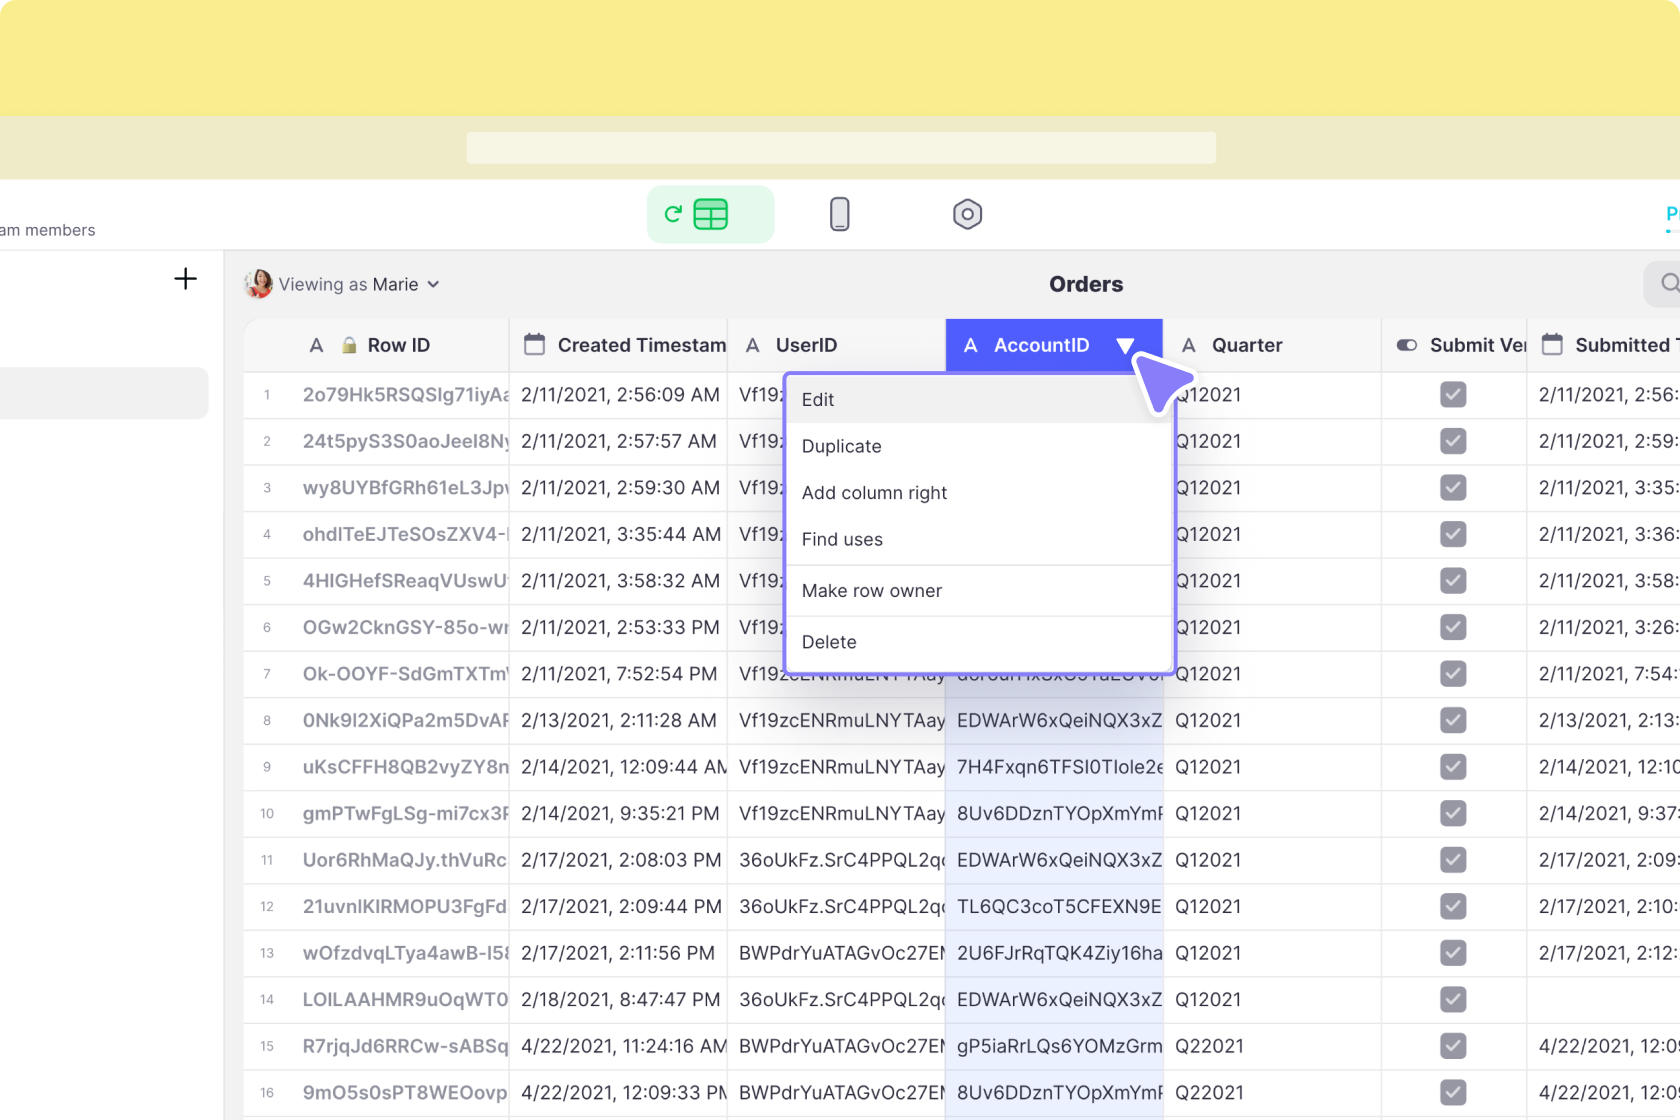
Task: Click the search magnifier icon
Action: tap(1668, 284)
